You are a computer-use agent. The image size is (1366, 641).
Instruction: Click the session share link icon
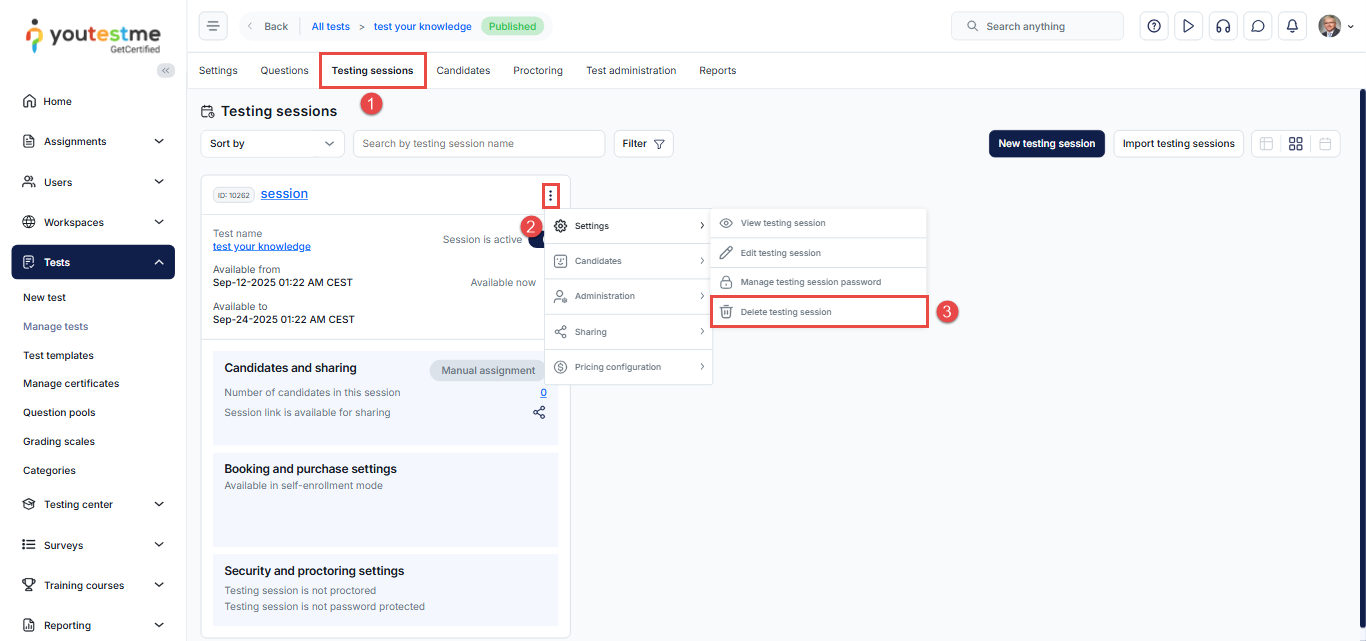539,412
